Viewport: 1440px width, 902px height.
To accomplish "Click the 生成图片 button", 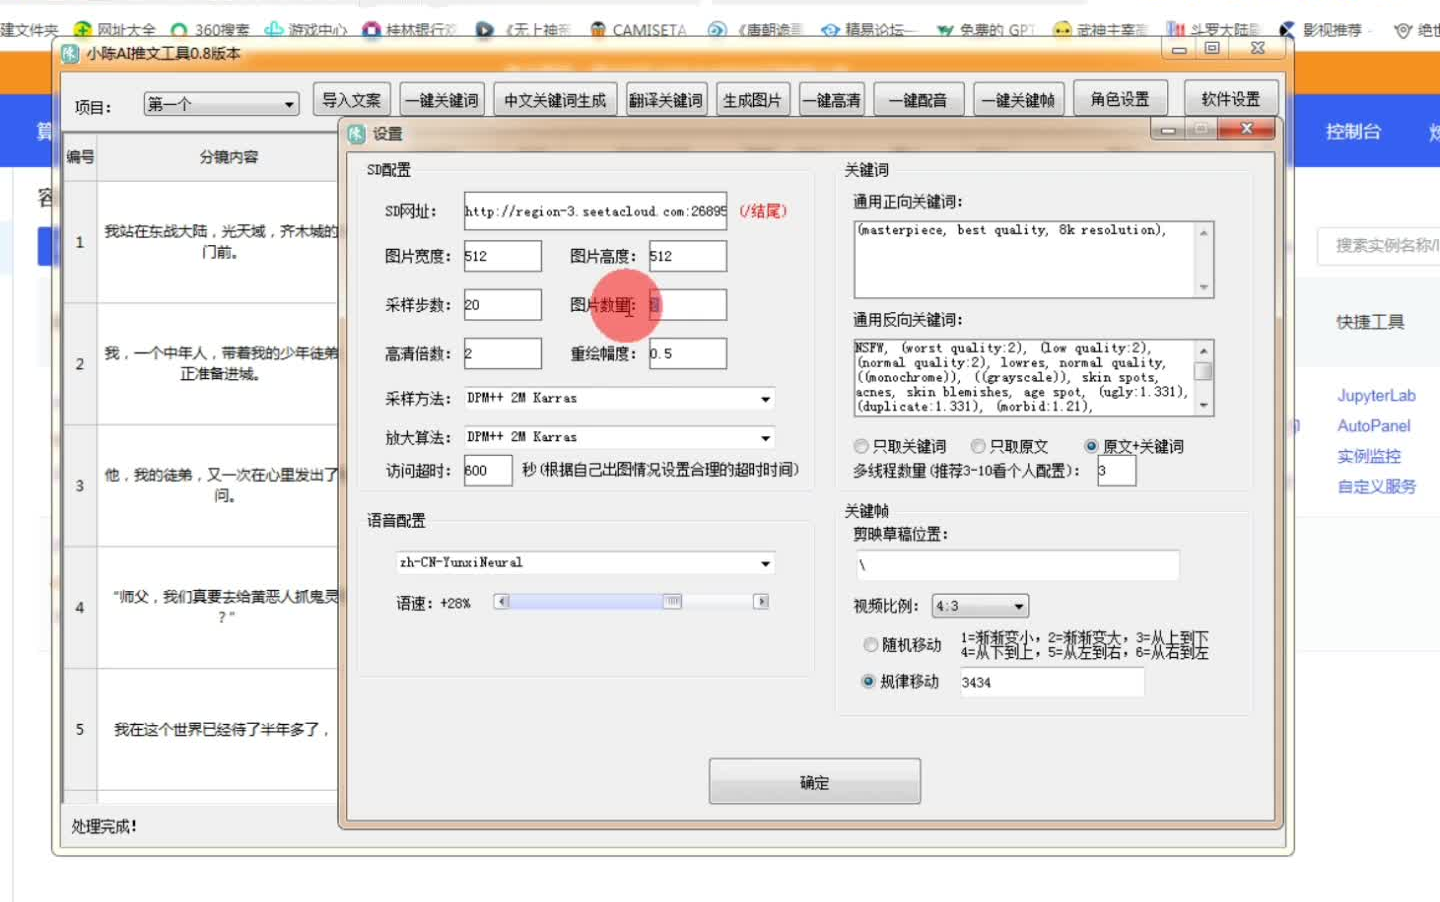I will coord(753,100).
